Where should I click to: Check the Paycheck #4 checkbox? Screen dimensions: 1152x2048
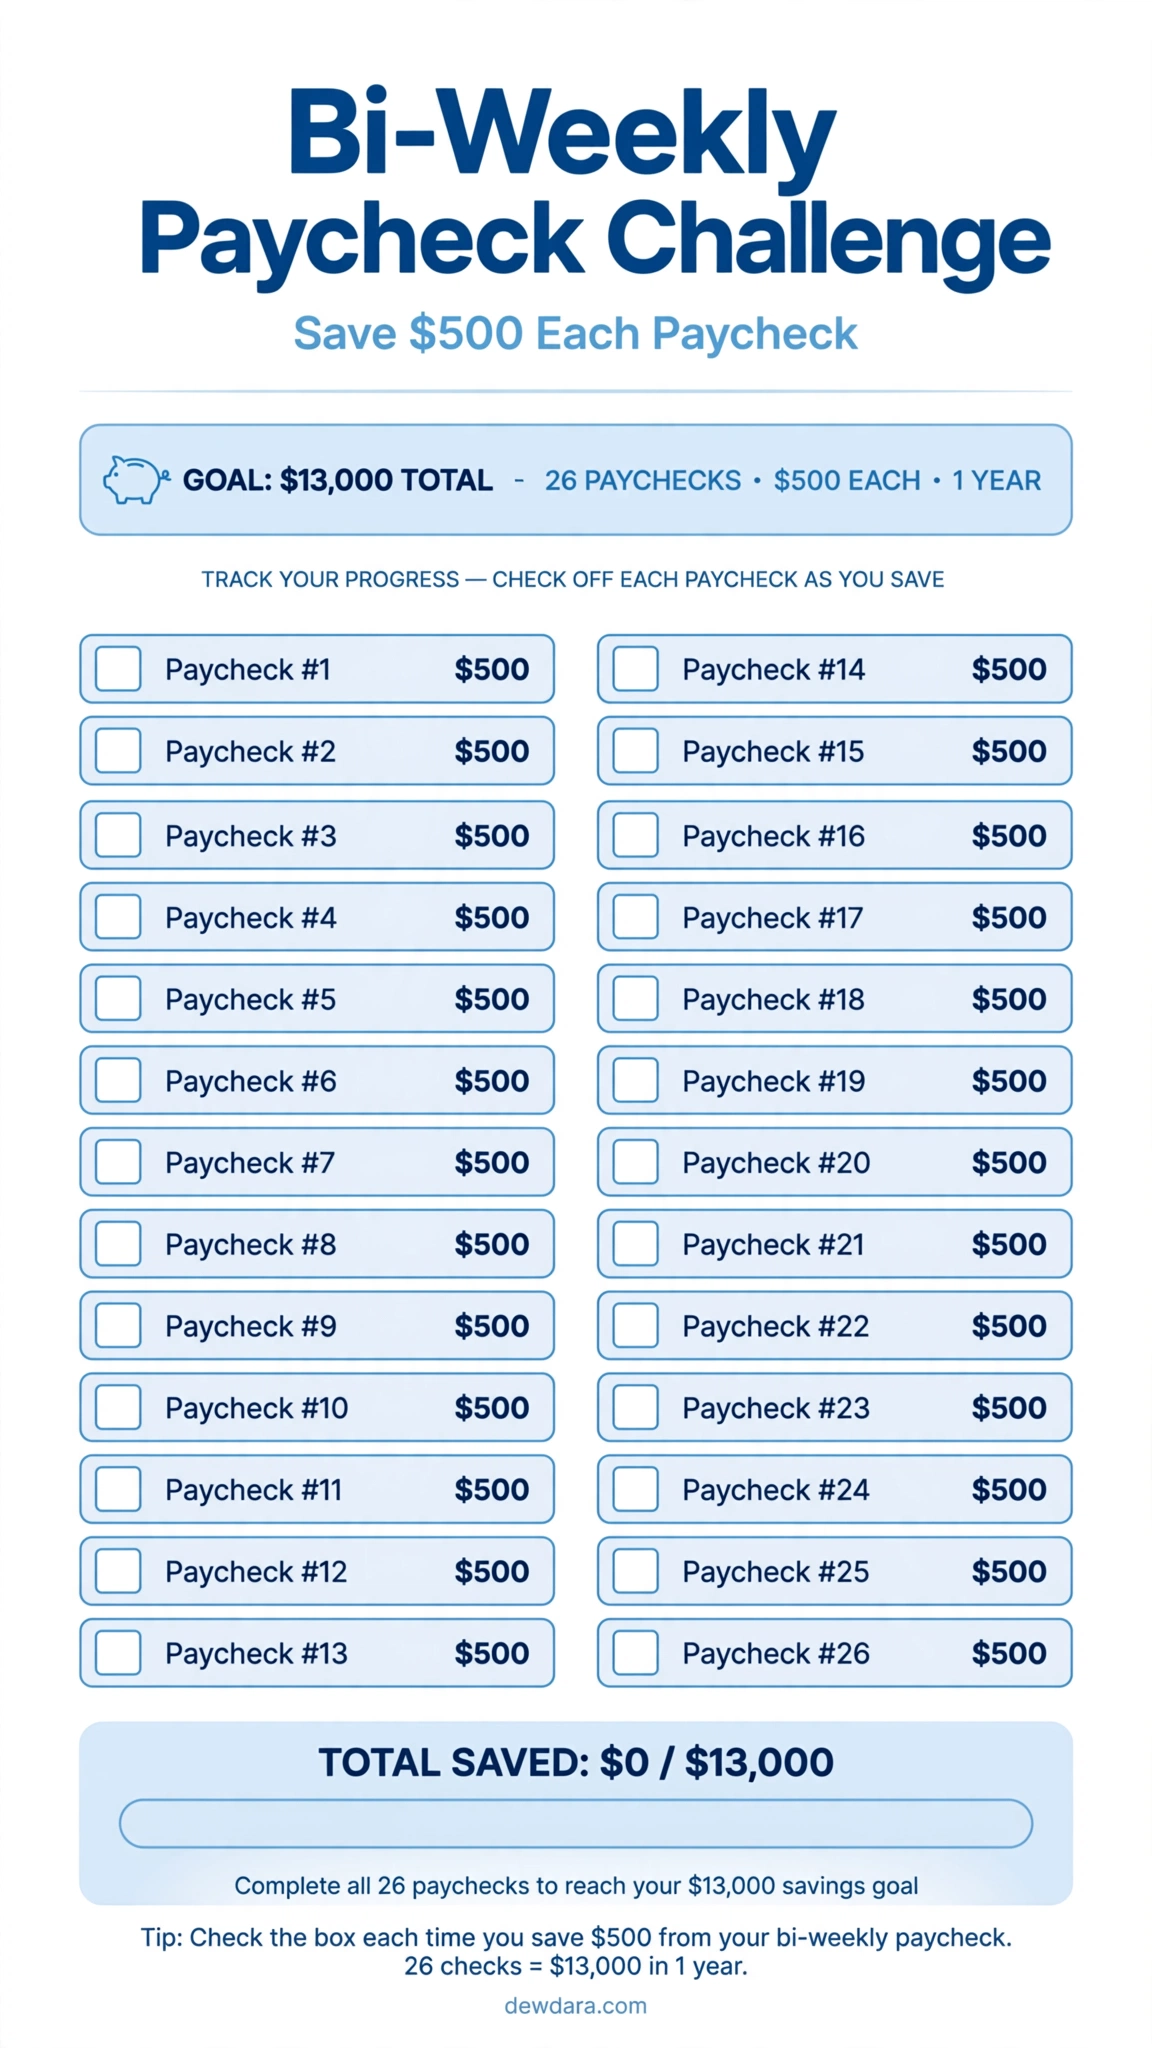point(118,917)
